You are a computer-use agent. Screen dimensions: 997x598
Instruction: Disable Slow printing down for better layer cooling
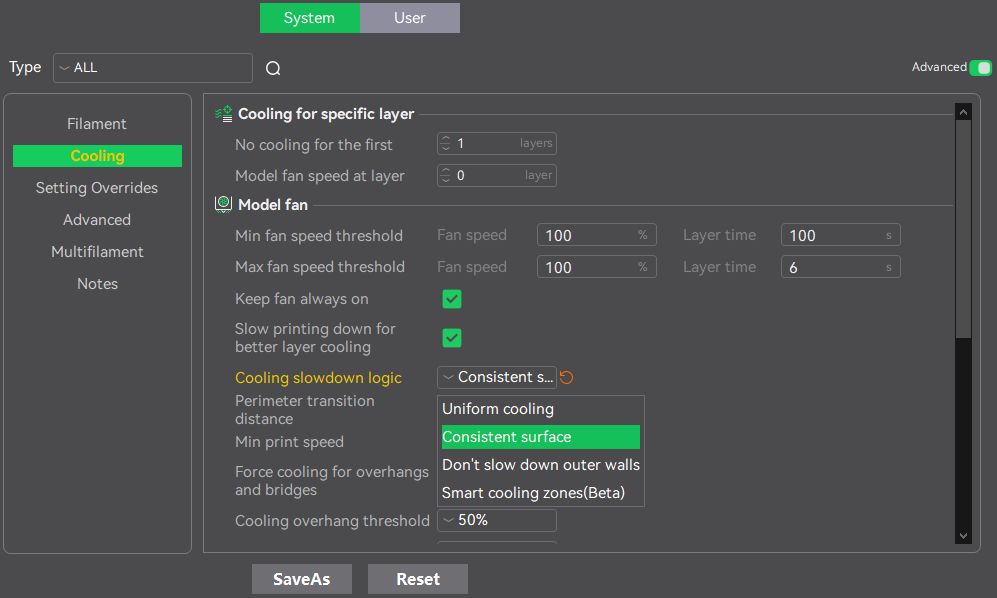[452, 338]
